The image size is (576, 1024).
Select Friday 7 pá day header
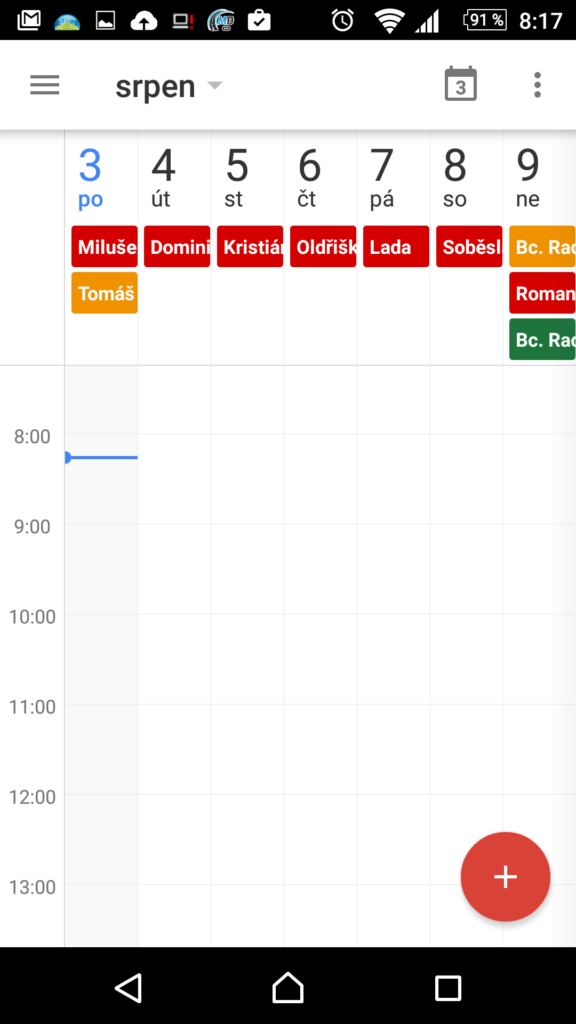(x=382, y=177)
